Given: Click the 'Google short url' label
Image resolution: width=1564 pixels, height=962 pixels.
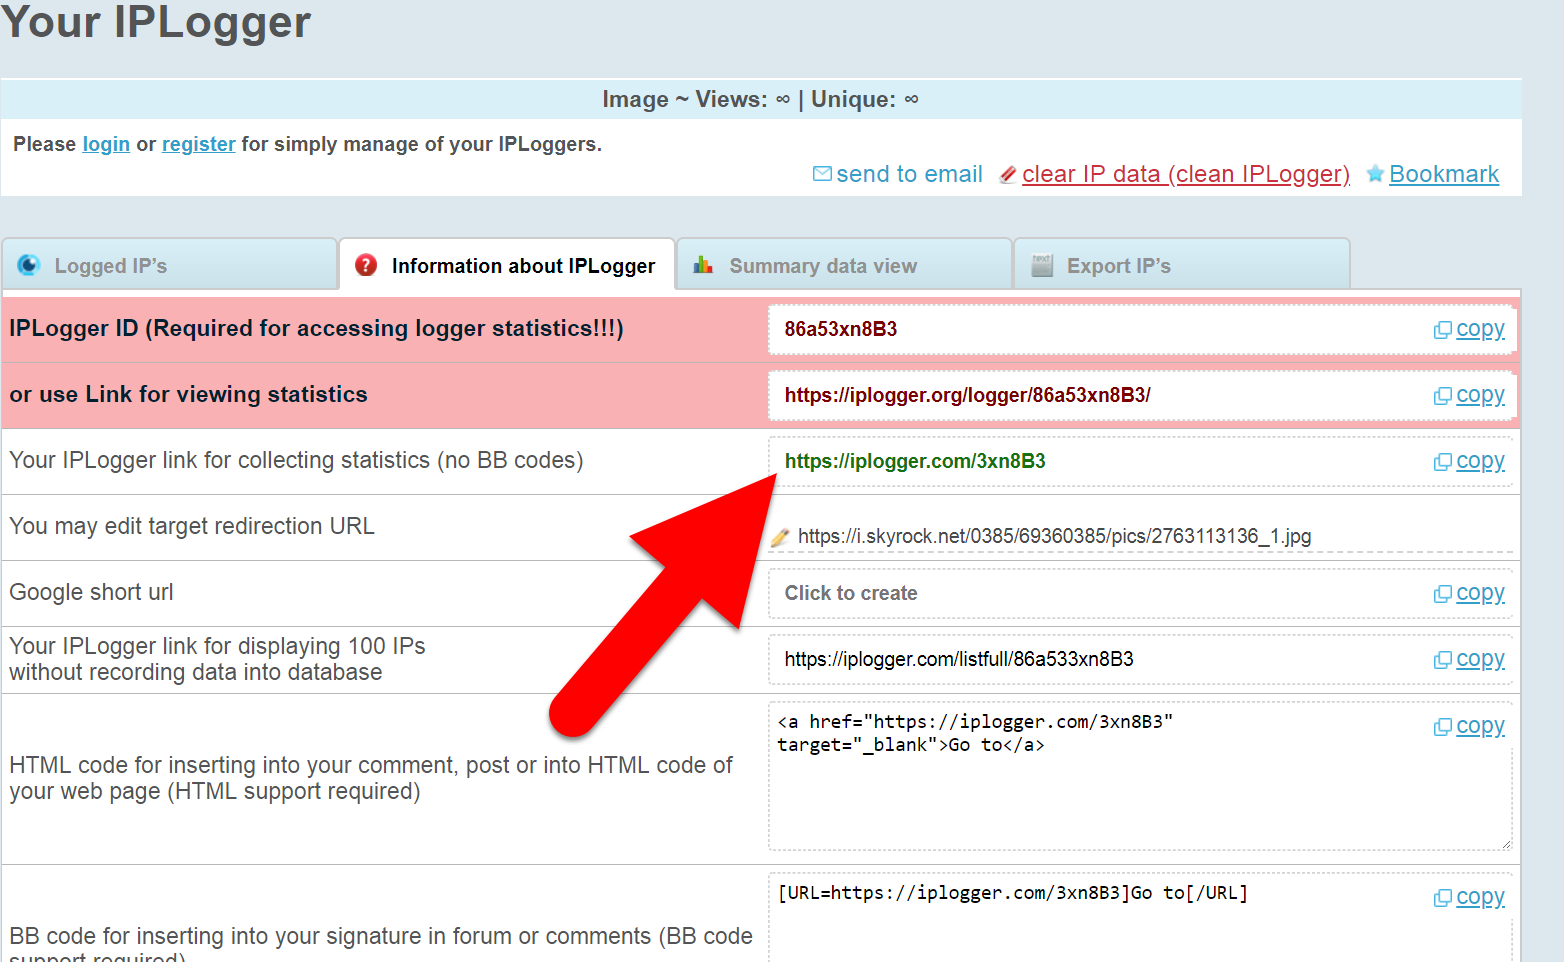Looking at the screenshot, I should (91, 592).
